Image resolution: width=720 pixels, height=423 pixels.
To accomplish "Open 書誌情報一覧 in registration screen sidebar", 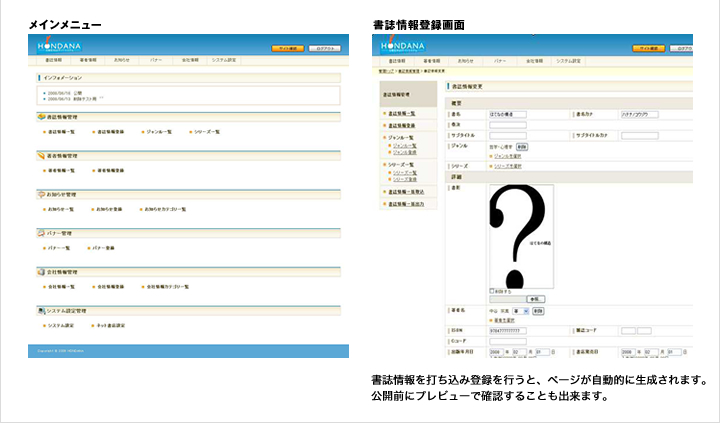I will (x=402, y=113).
